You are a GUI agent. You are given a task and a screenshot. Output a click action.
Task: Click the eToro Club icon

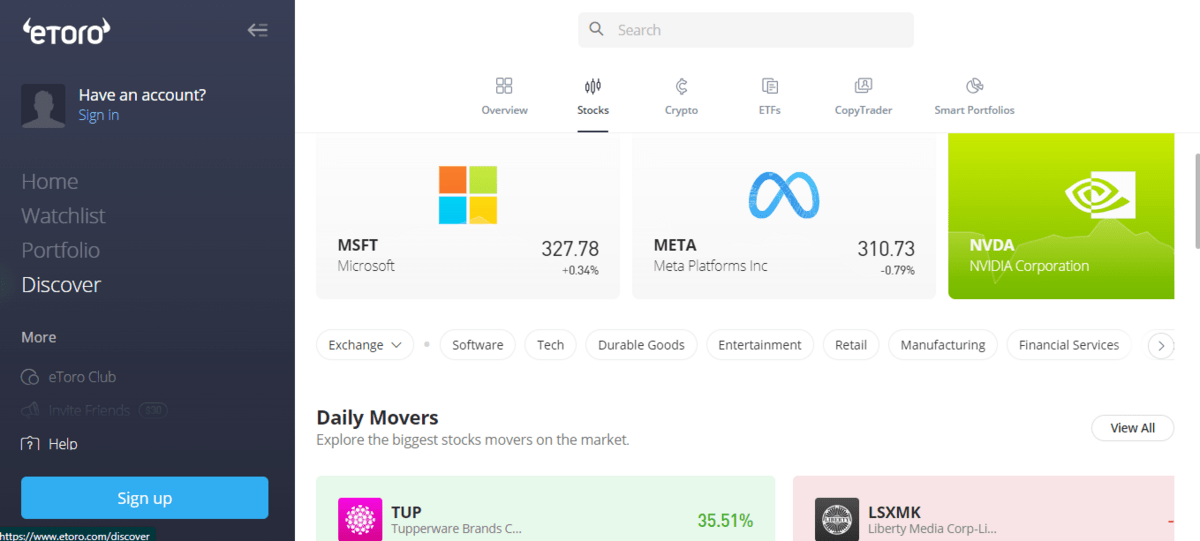[30, 377]
